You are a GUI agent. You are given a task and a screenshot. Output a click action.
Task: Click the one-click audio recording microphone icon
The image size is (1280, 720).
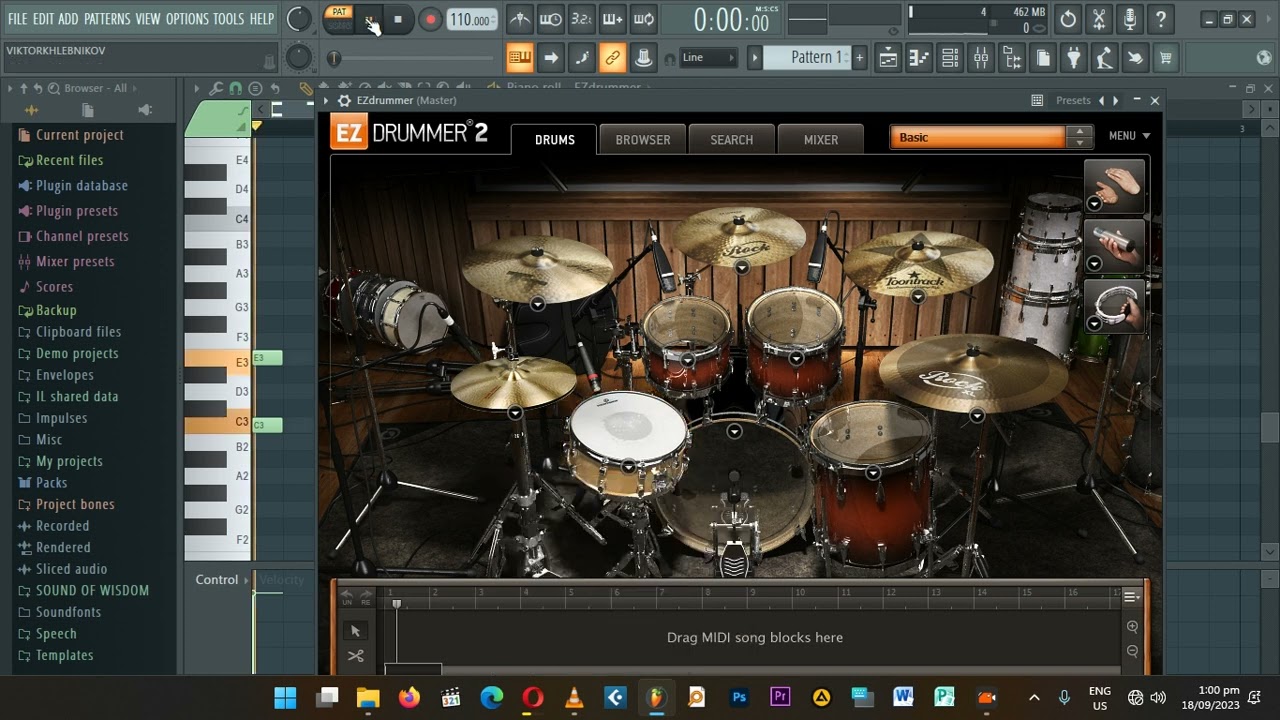coord(1129,19)
